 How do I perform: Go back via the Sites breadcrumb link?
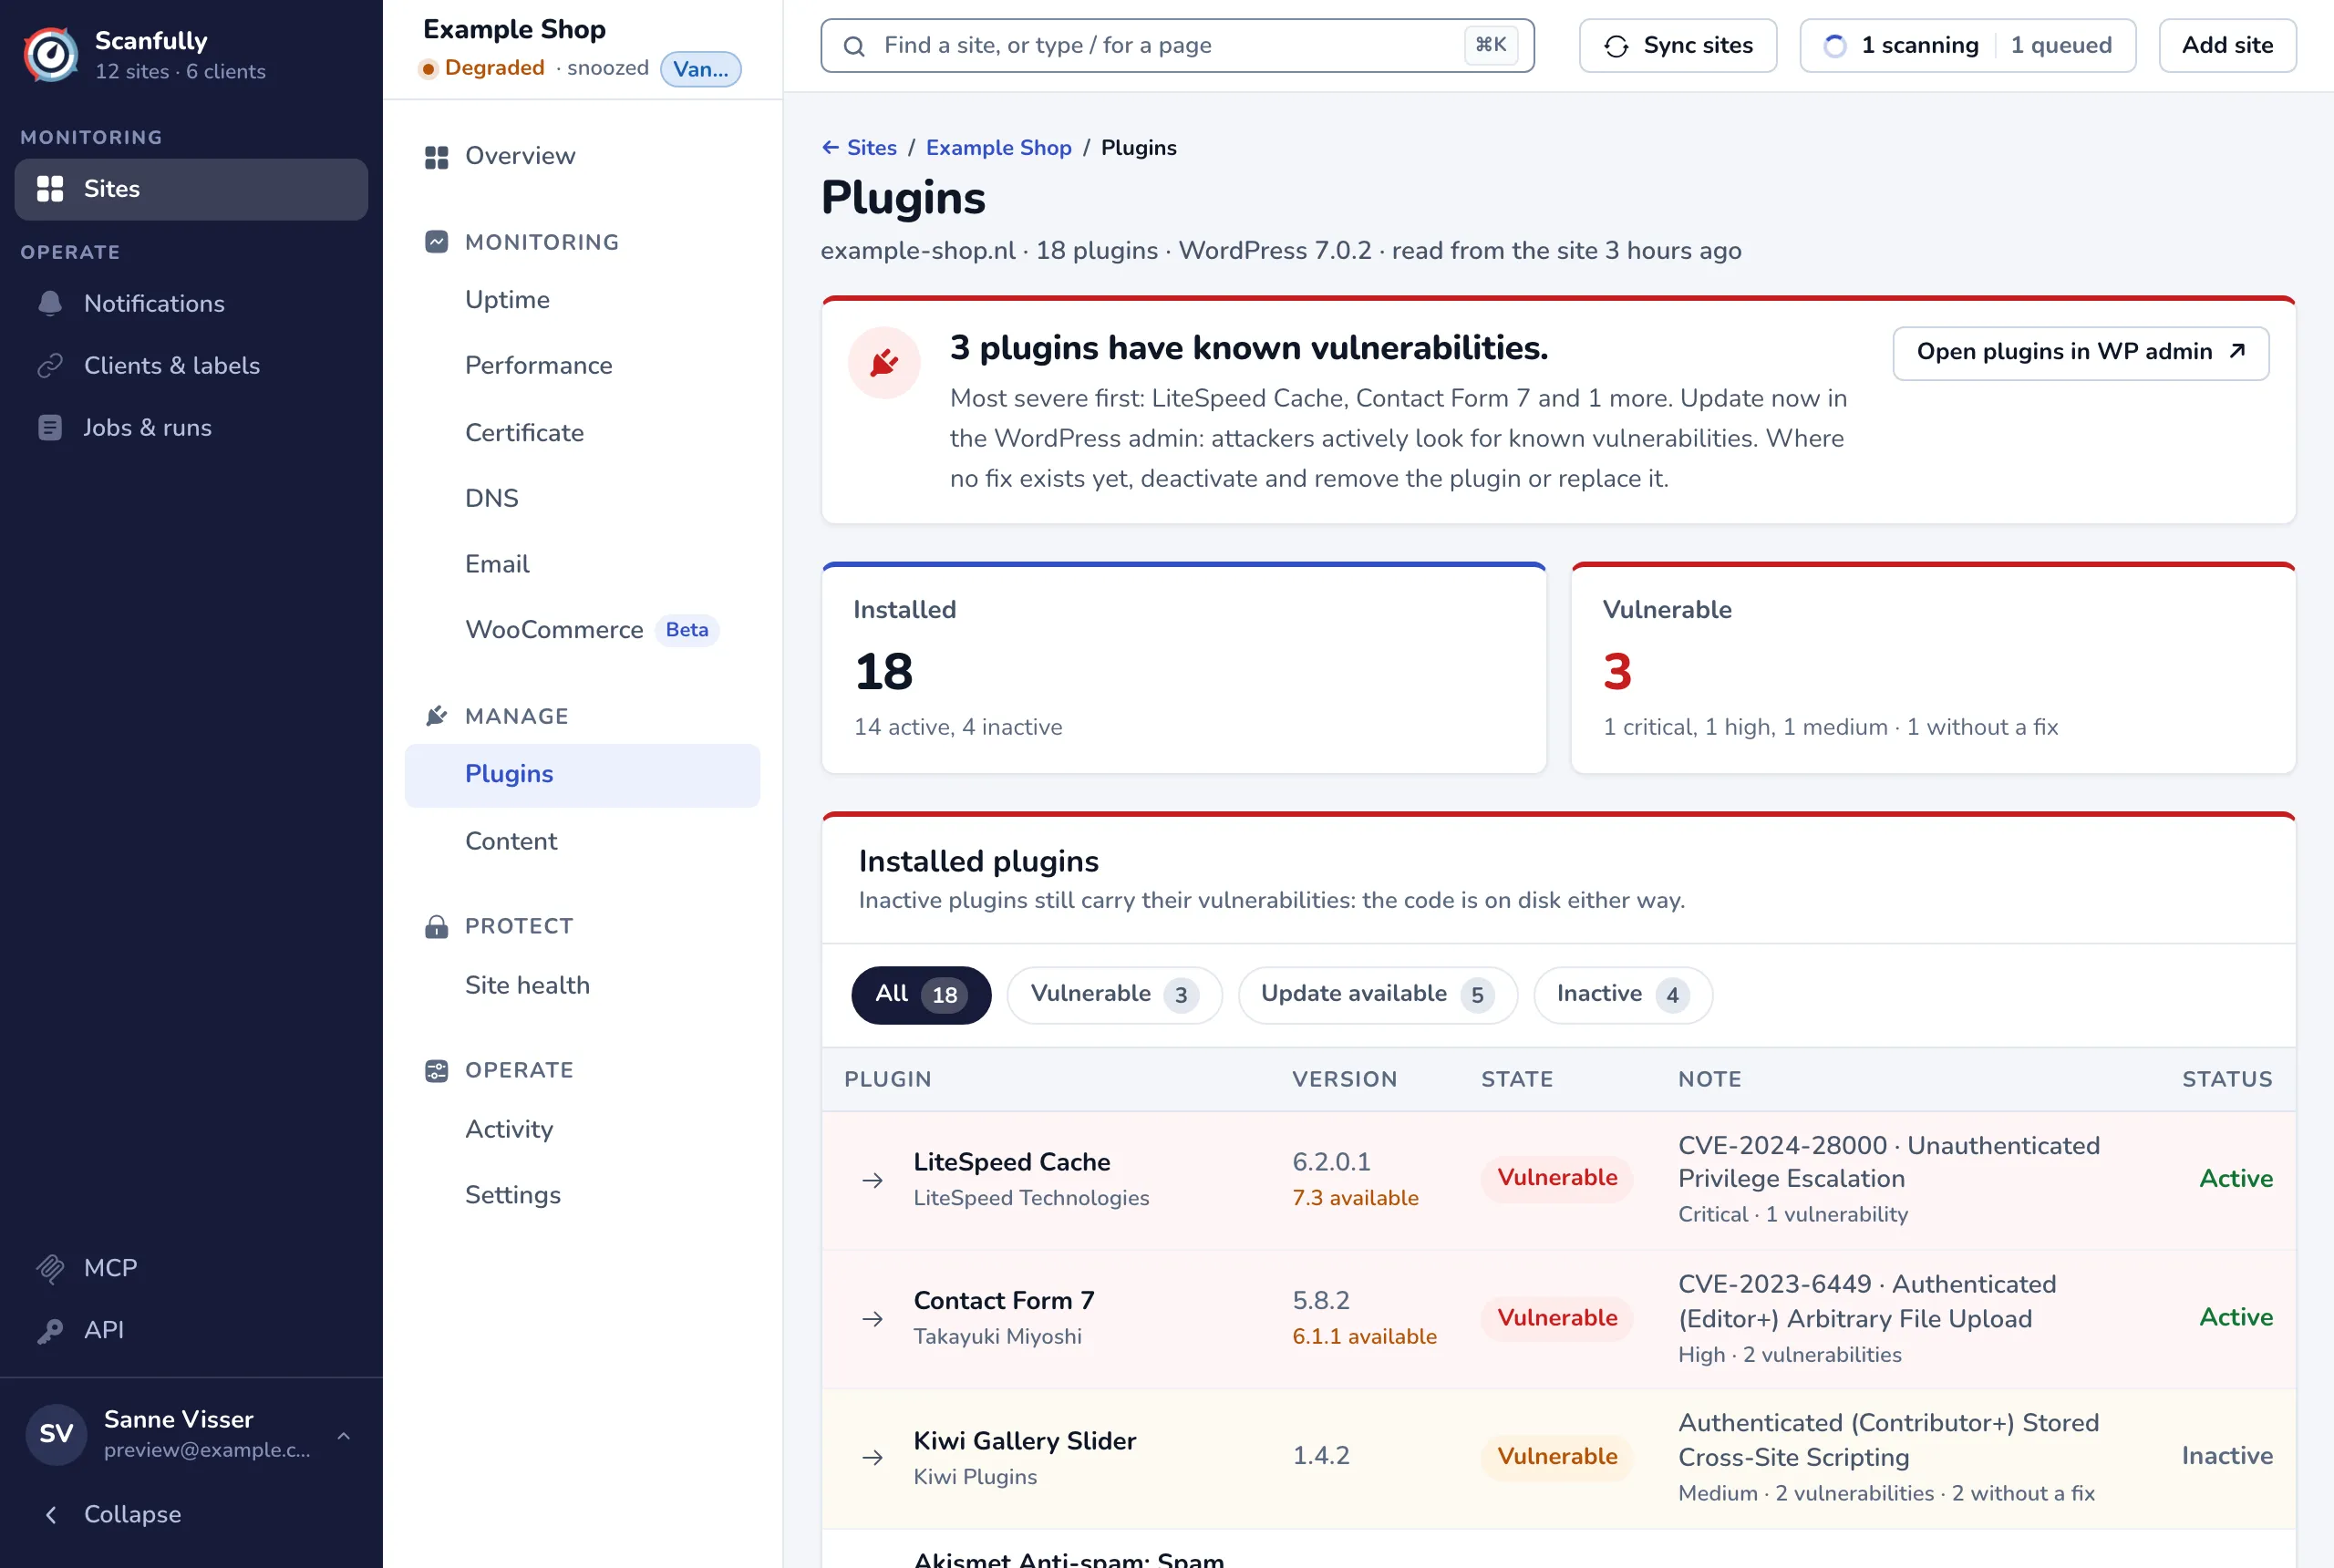coord(859,148)
